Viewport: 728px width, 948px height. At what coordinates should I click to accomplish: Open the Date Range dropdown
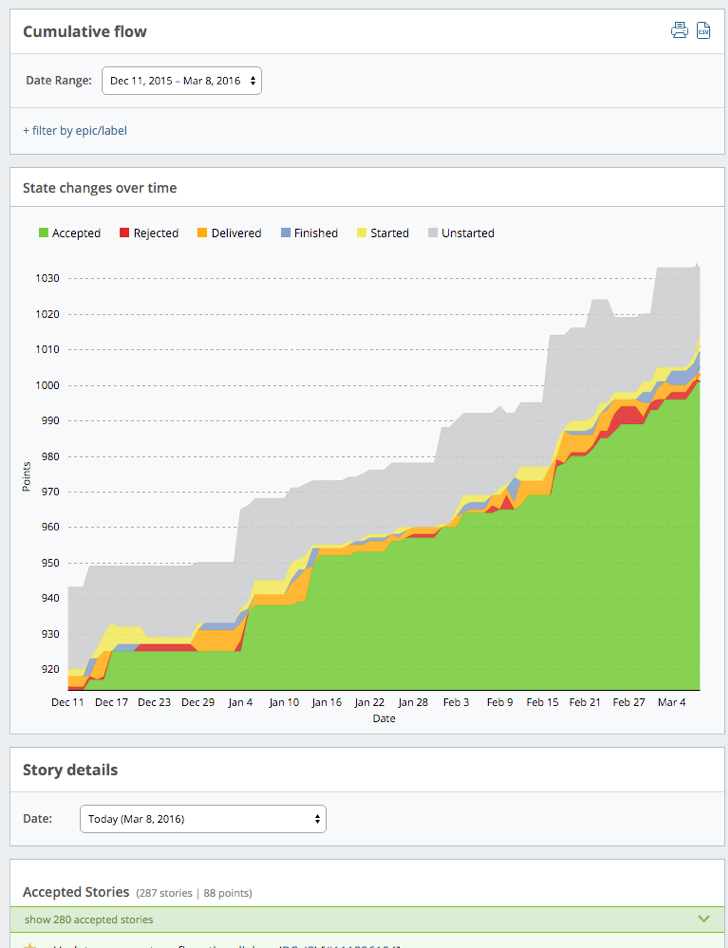[x=182, y=81]
